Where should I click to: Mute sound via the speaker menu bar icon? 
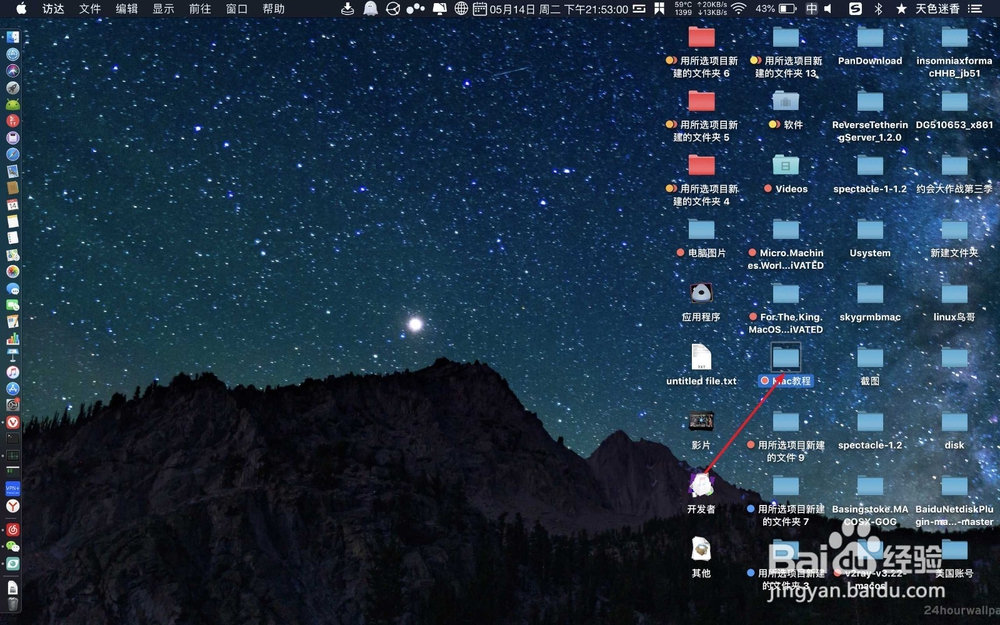(x=828, y=9)
